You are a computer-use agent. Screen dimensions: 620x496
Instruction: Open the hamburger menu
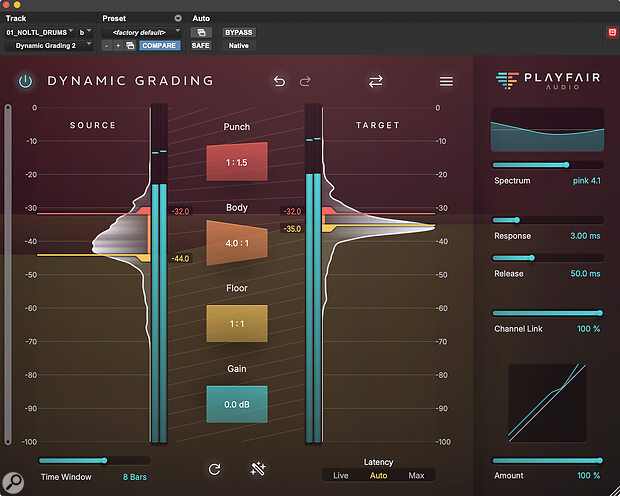446,81
